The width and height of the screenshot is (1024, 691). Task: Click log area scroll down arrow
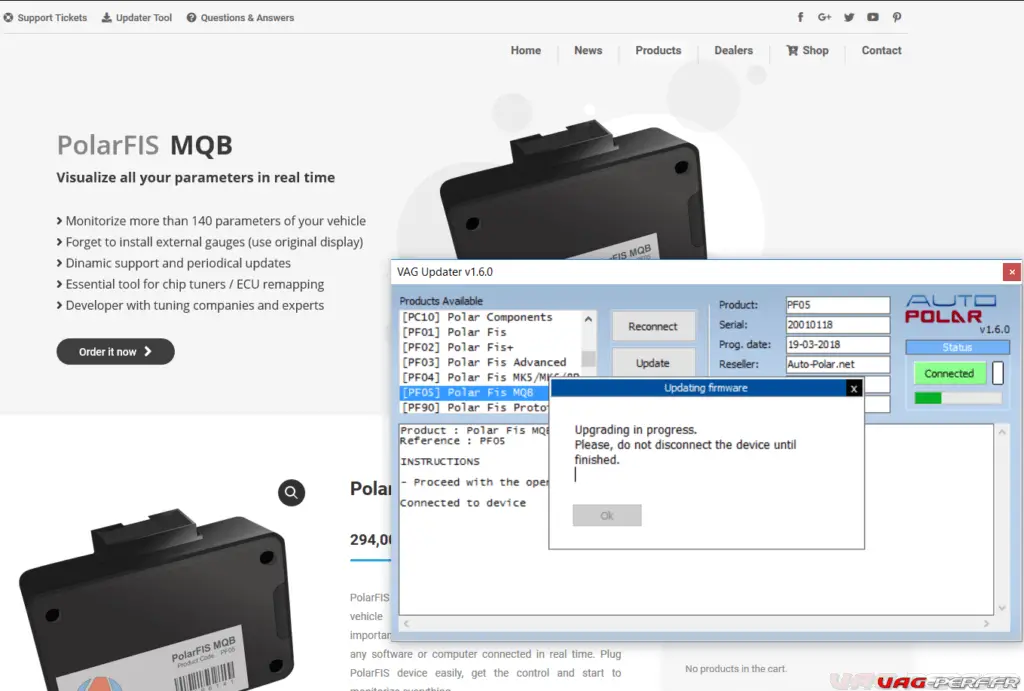pos(1002,608)
